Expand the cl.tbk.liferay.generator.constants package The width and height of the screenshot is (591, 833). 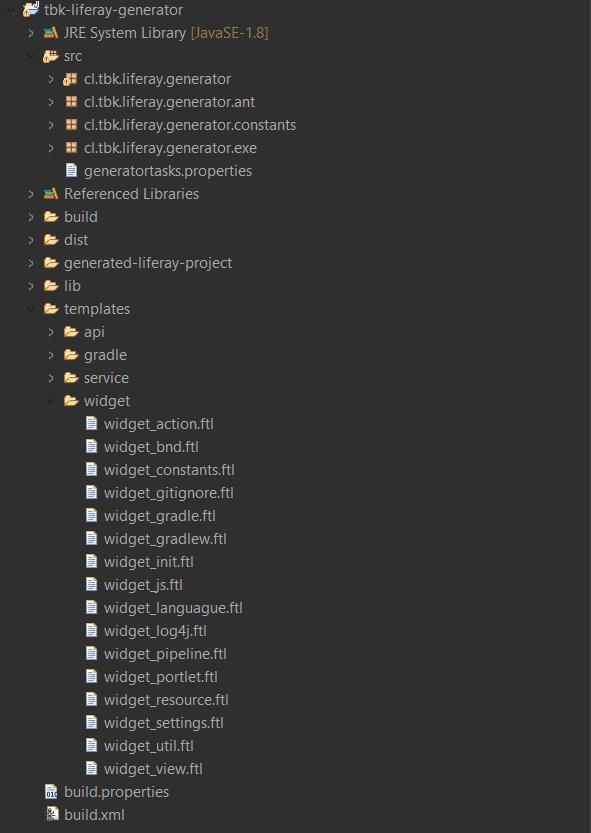[x=51, y=125]
